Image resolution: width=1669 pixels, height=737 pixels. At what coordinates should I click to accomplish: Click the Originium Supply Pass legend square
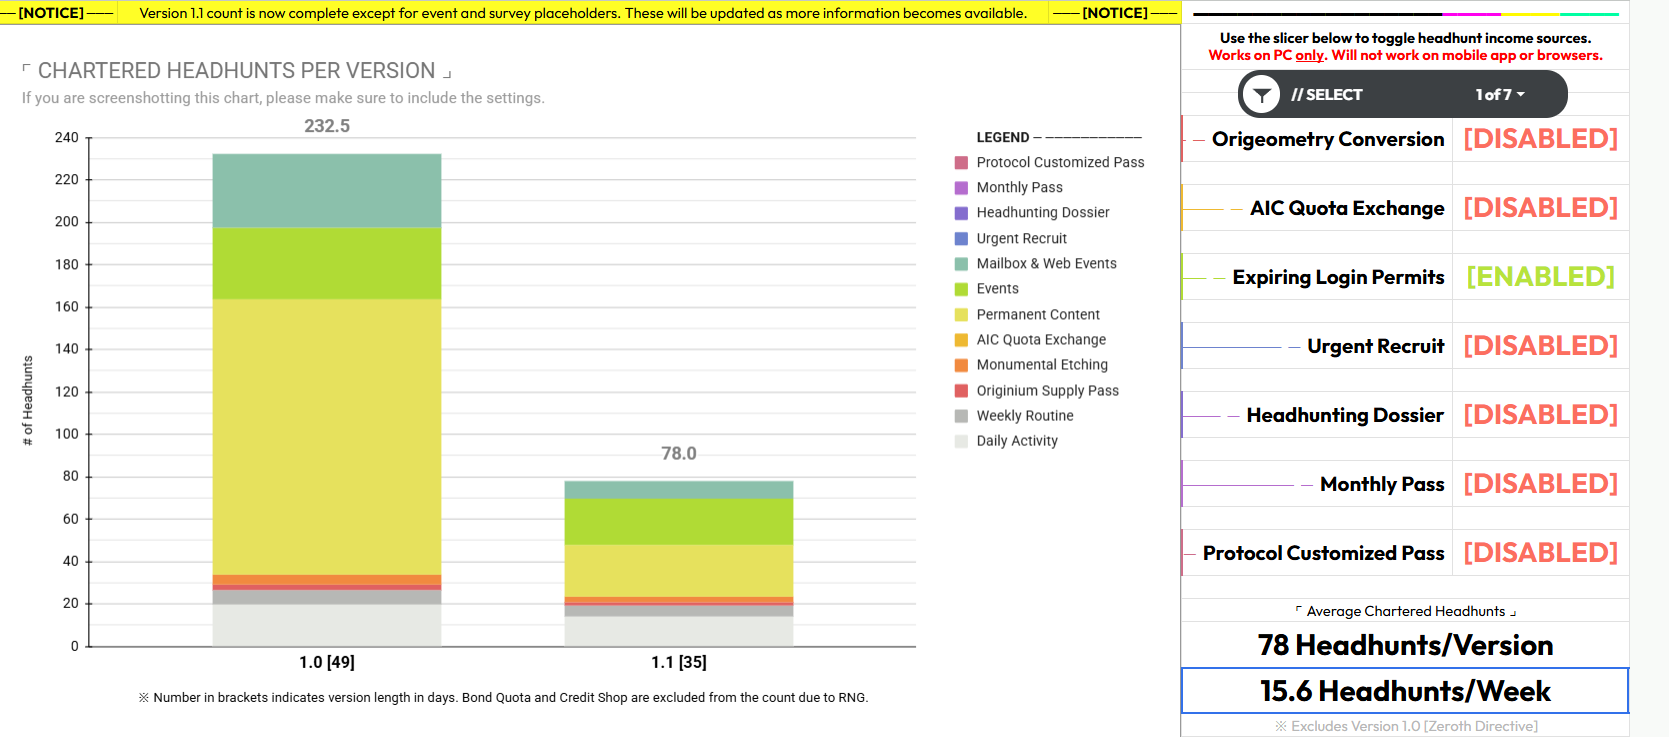[961, 391]
